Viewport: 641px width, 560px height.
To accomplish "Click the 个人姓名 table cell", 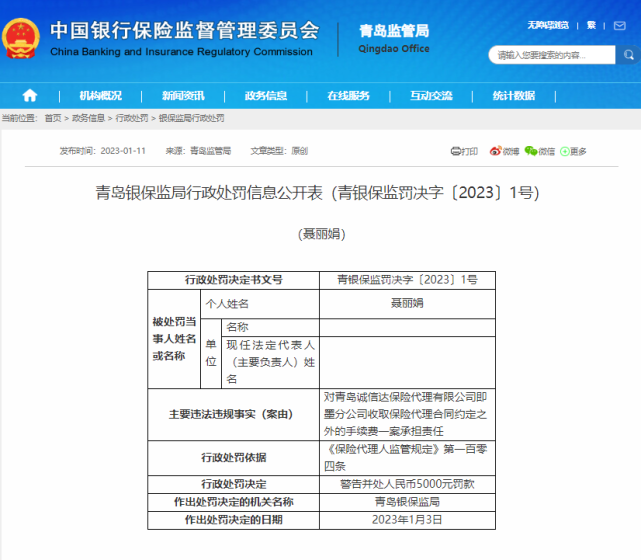I will 260,304.
